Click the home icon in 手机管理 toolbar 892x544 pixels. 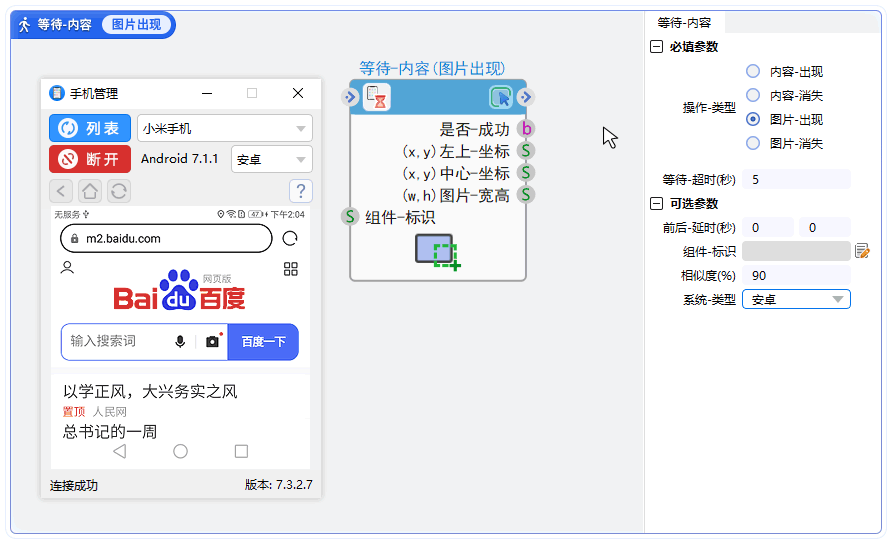click(90, 191)
